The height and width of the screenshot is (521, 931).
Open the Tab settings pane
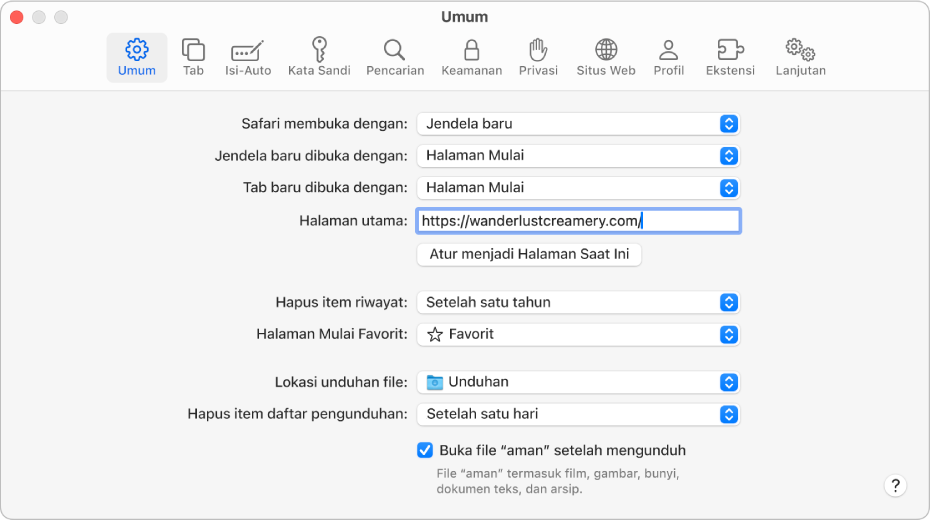[193, 57]
